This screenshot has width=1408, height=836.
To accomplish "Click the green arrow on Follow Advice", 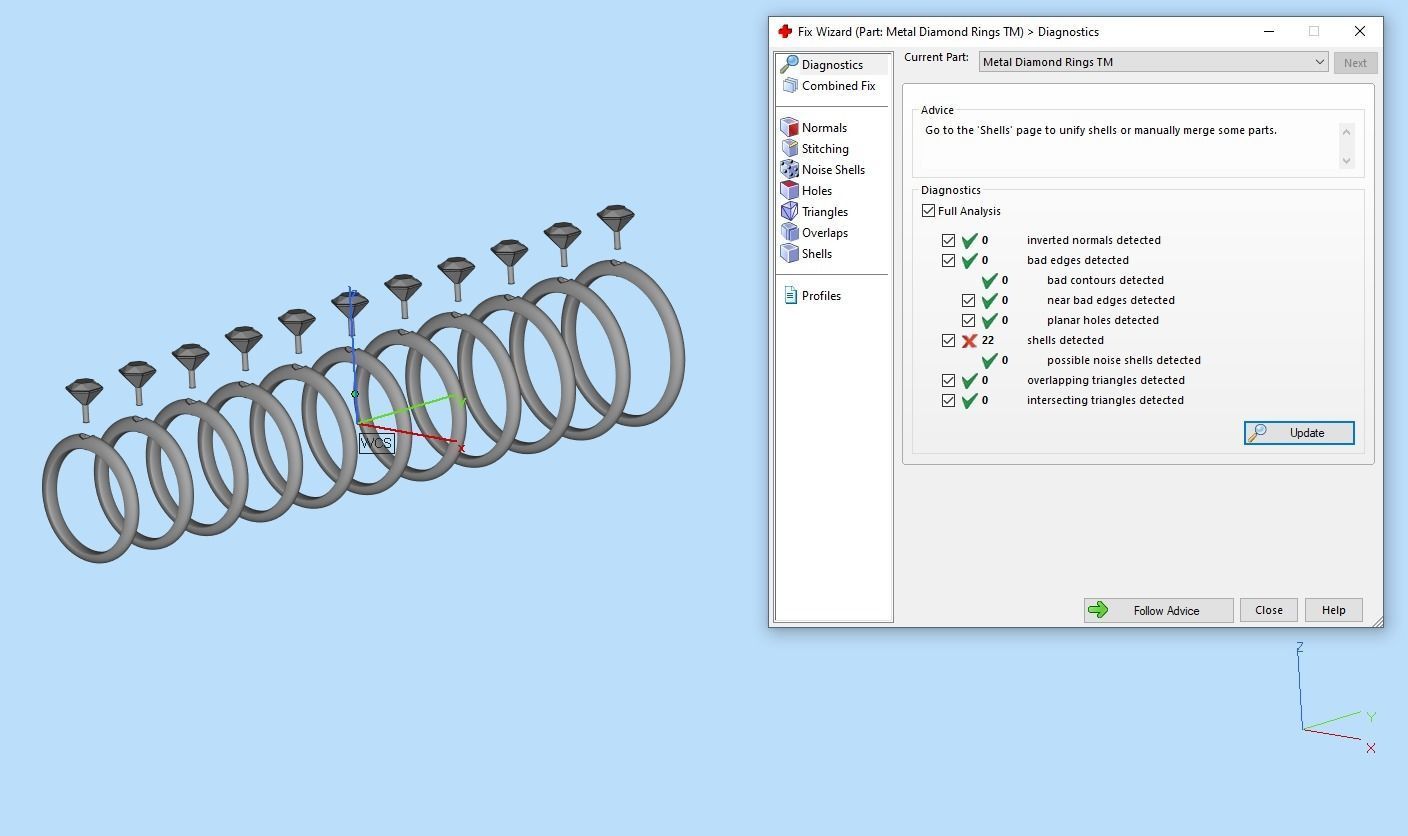I will 1098,610.
